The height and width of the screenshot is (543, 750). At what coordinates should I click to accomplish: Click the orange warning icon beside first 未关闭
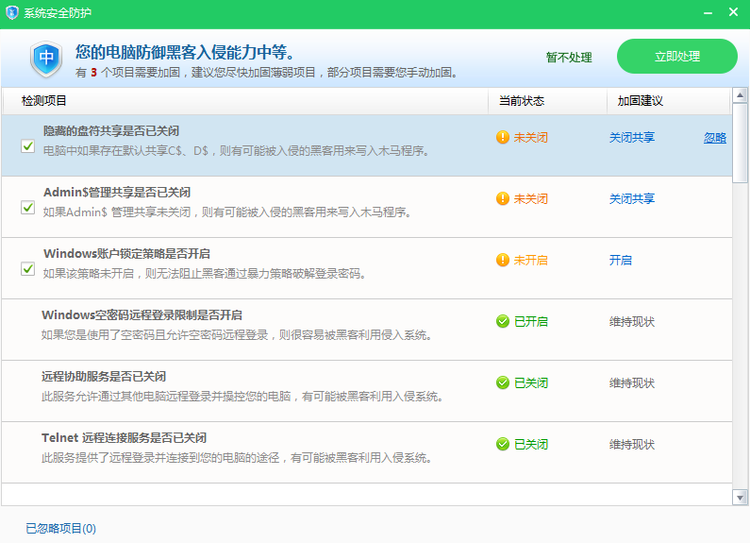click(503, 138)
